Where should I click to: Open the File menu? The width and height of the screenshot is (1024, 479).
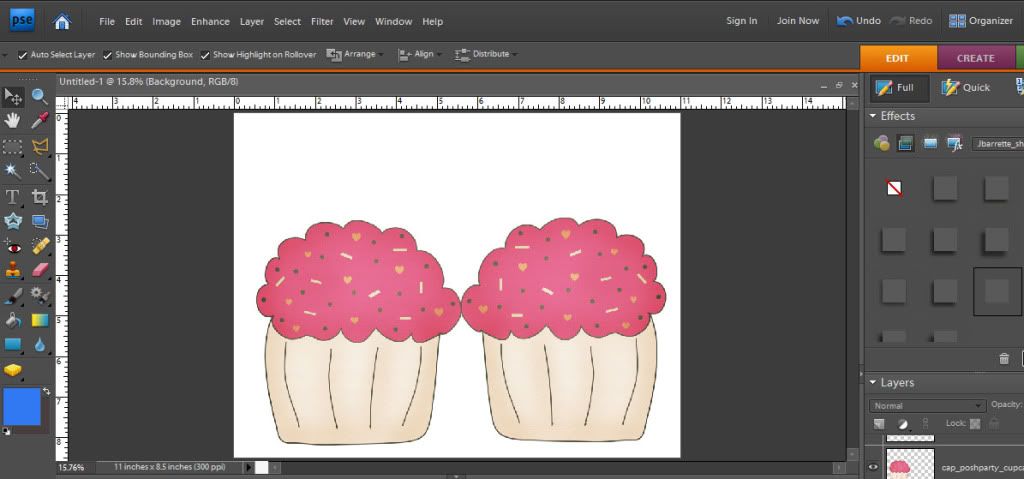click(x=107, y=22)
